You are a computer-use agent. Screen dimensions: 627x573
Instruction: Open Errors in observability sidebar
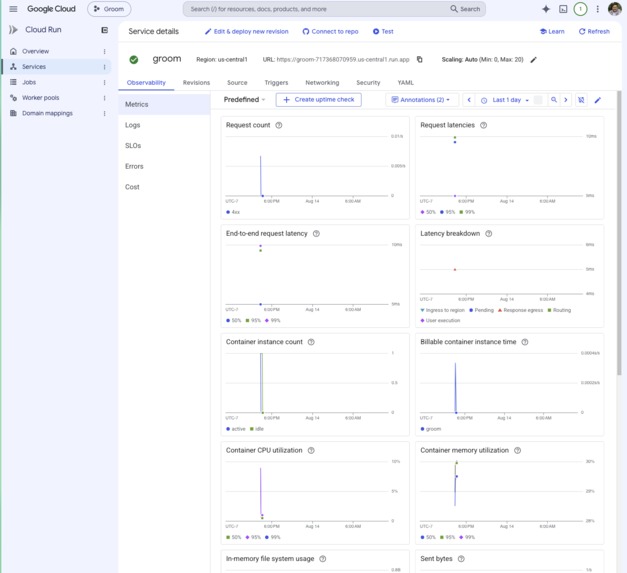click(x=164, y=166)
